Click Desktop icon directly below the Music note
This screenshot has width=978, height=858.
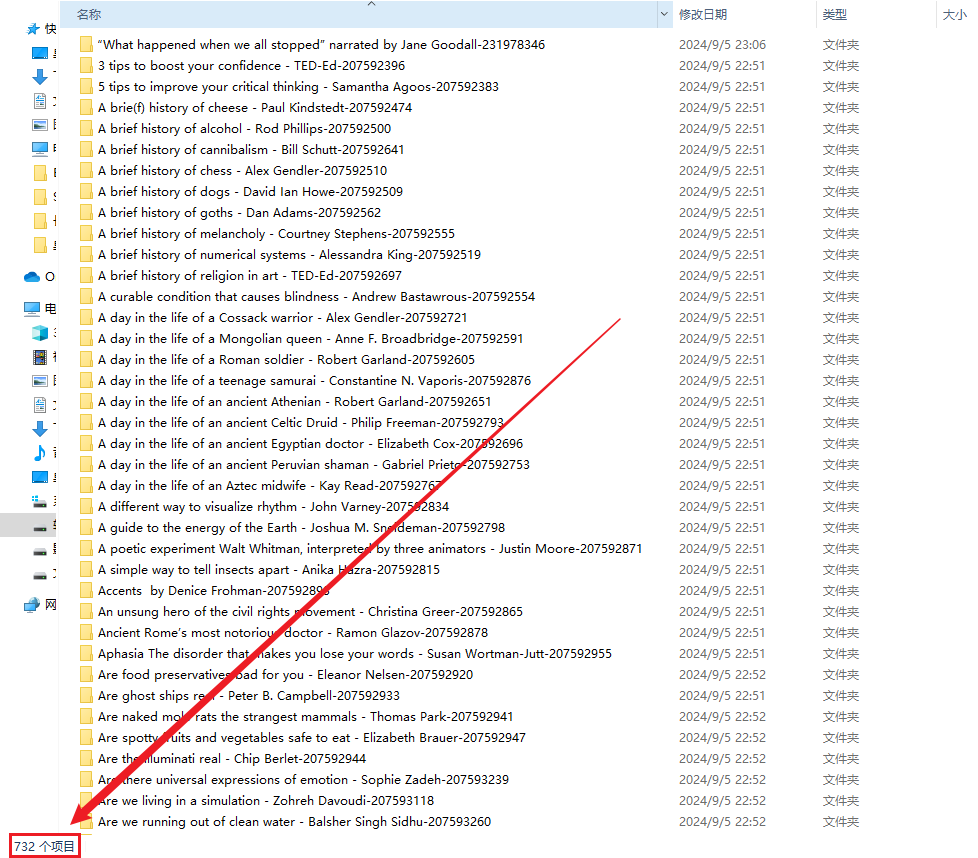click(40, 477)
